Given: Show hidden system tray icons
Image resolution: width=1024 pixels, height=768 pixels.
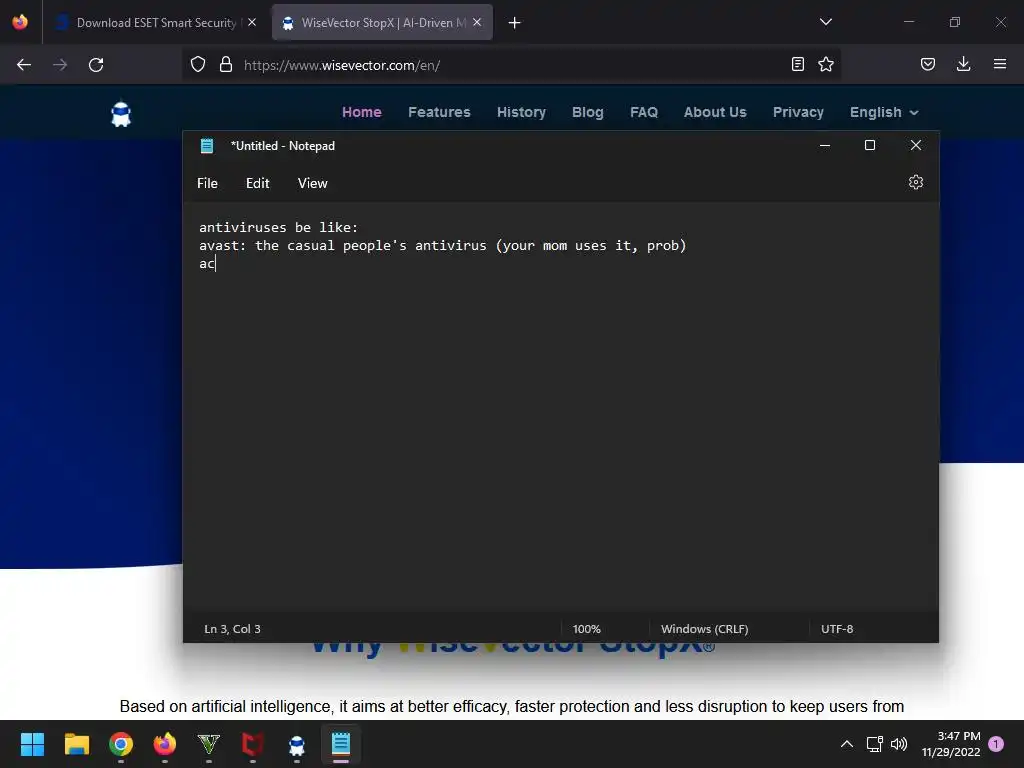Looking at the screenshot, I should pyautogui.click(x=846, y=744).
